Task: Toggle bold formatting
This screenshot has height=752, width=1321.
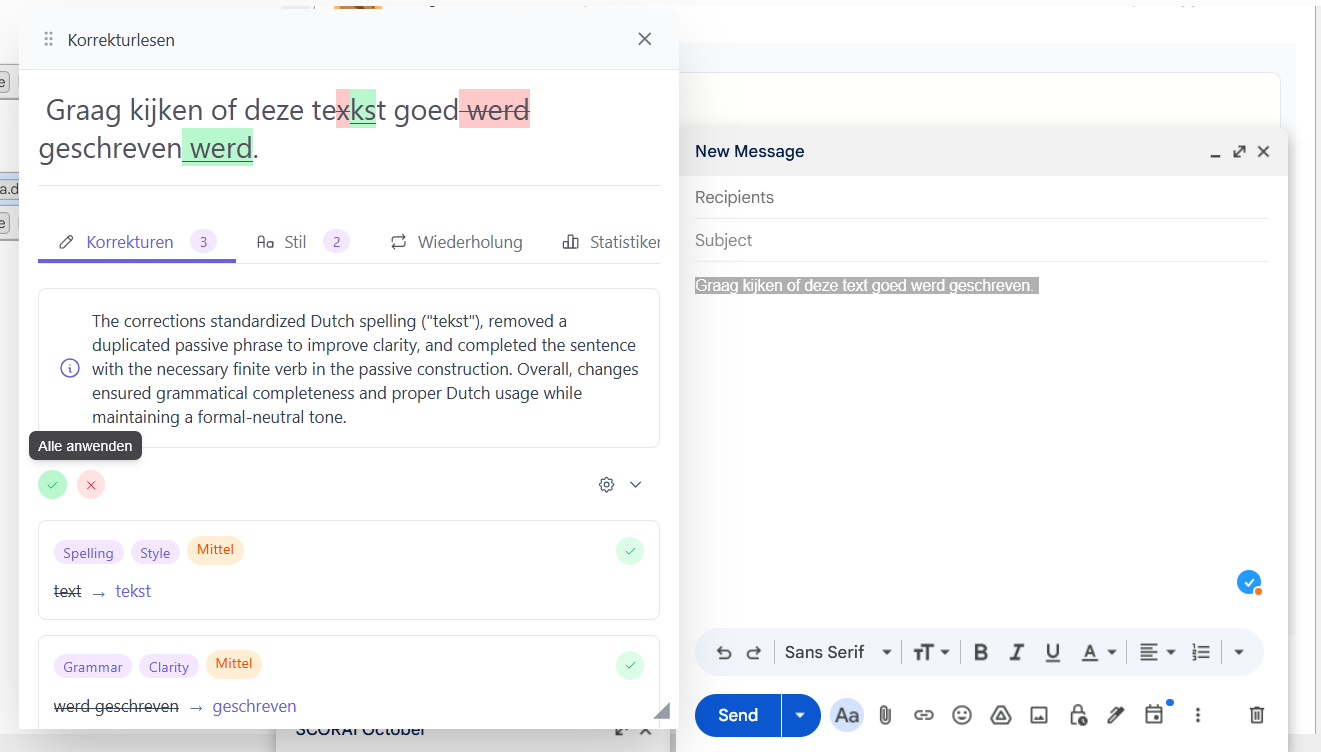Action: (981, 652)
